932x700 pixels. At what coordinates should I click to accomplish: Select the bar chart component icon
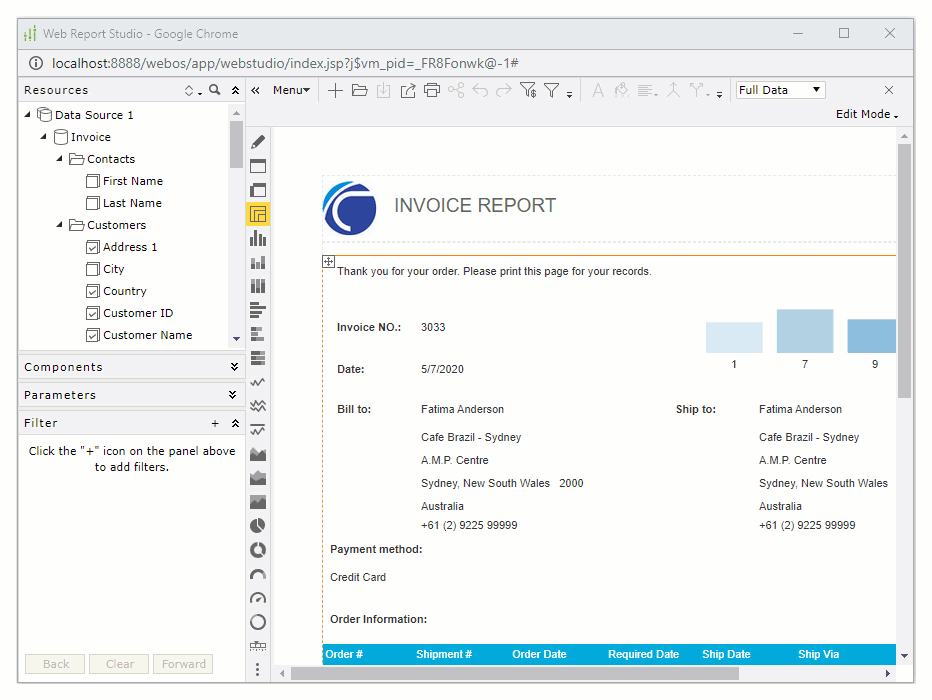(257, 238)
